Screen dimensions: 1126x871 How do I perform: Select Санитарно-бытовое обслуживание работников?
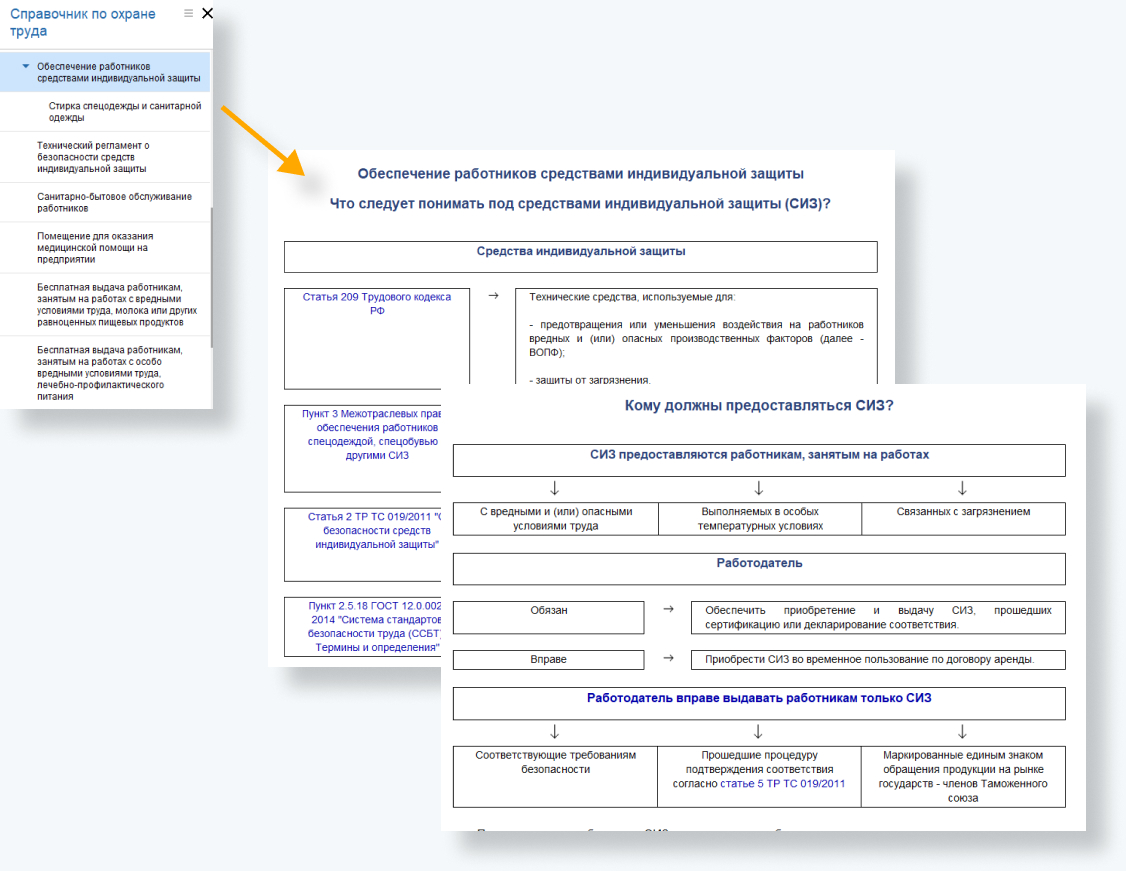pyautogui.click(x=114, y=202)
